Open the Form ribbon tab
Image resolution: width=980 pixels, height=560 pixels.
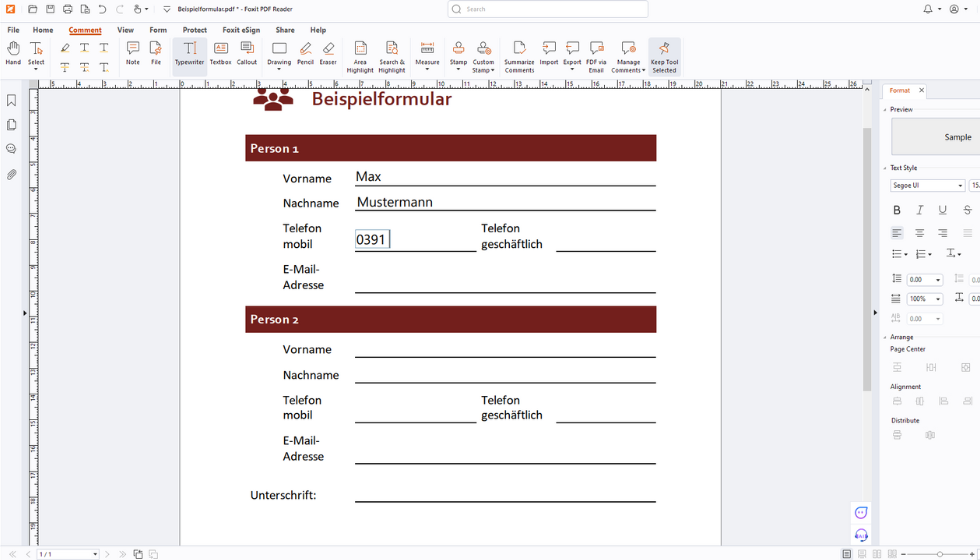click(x=158, y=30)
